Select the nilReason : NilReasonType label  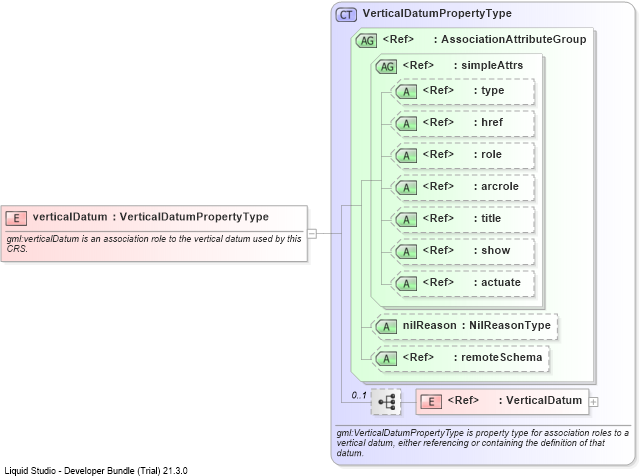click(477, 325)
